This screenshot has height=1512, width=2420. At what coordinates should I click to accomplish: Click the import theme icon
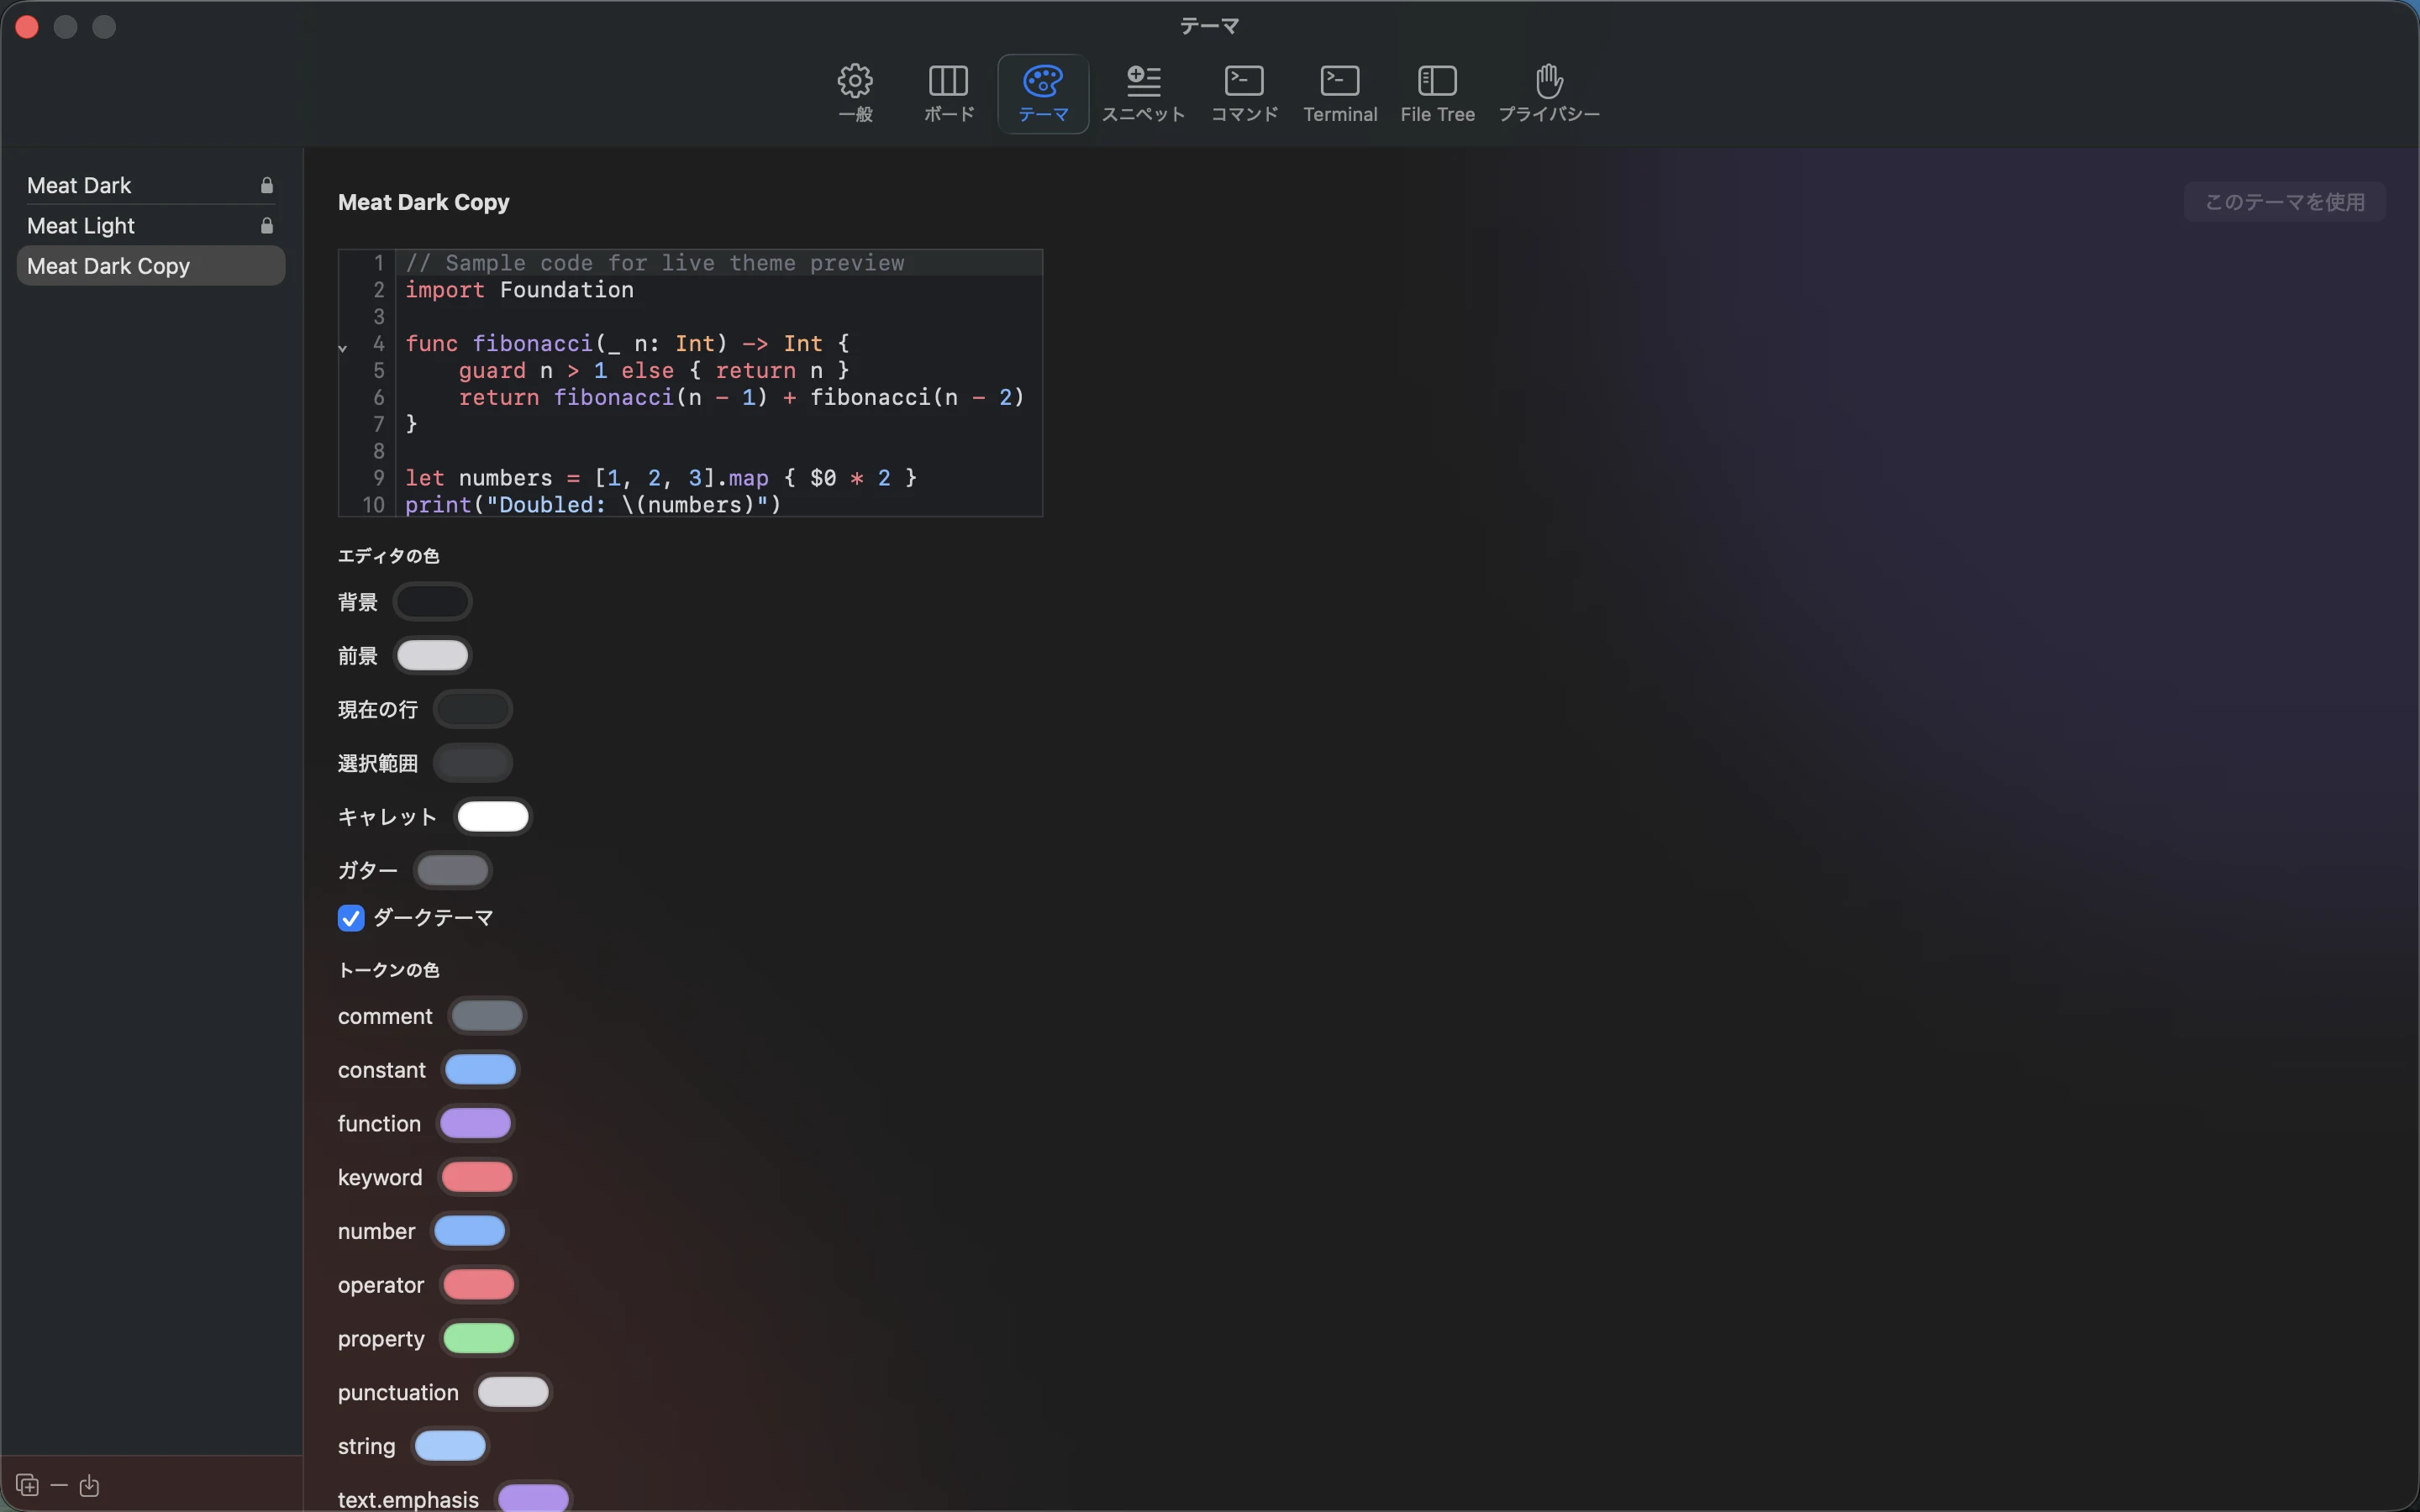click(89, 1485)
